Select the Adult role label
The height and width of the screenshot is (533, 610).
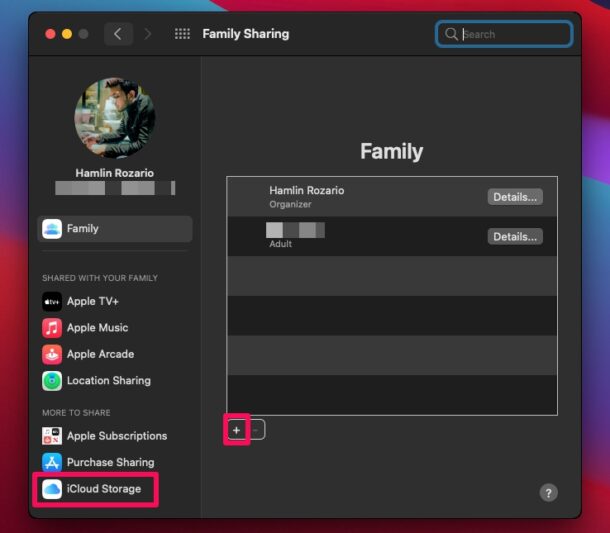click(280, 244)
